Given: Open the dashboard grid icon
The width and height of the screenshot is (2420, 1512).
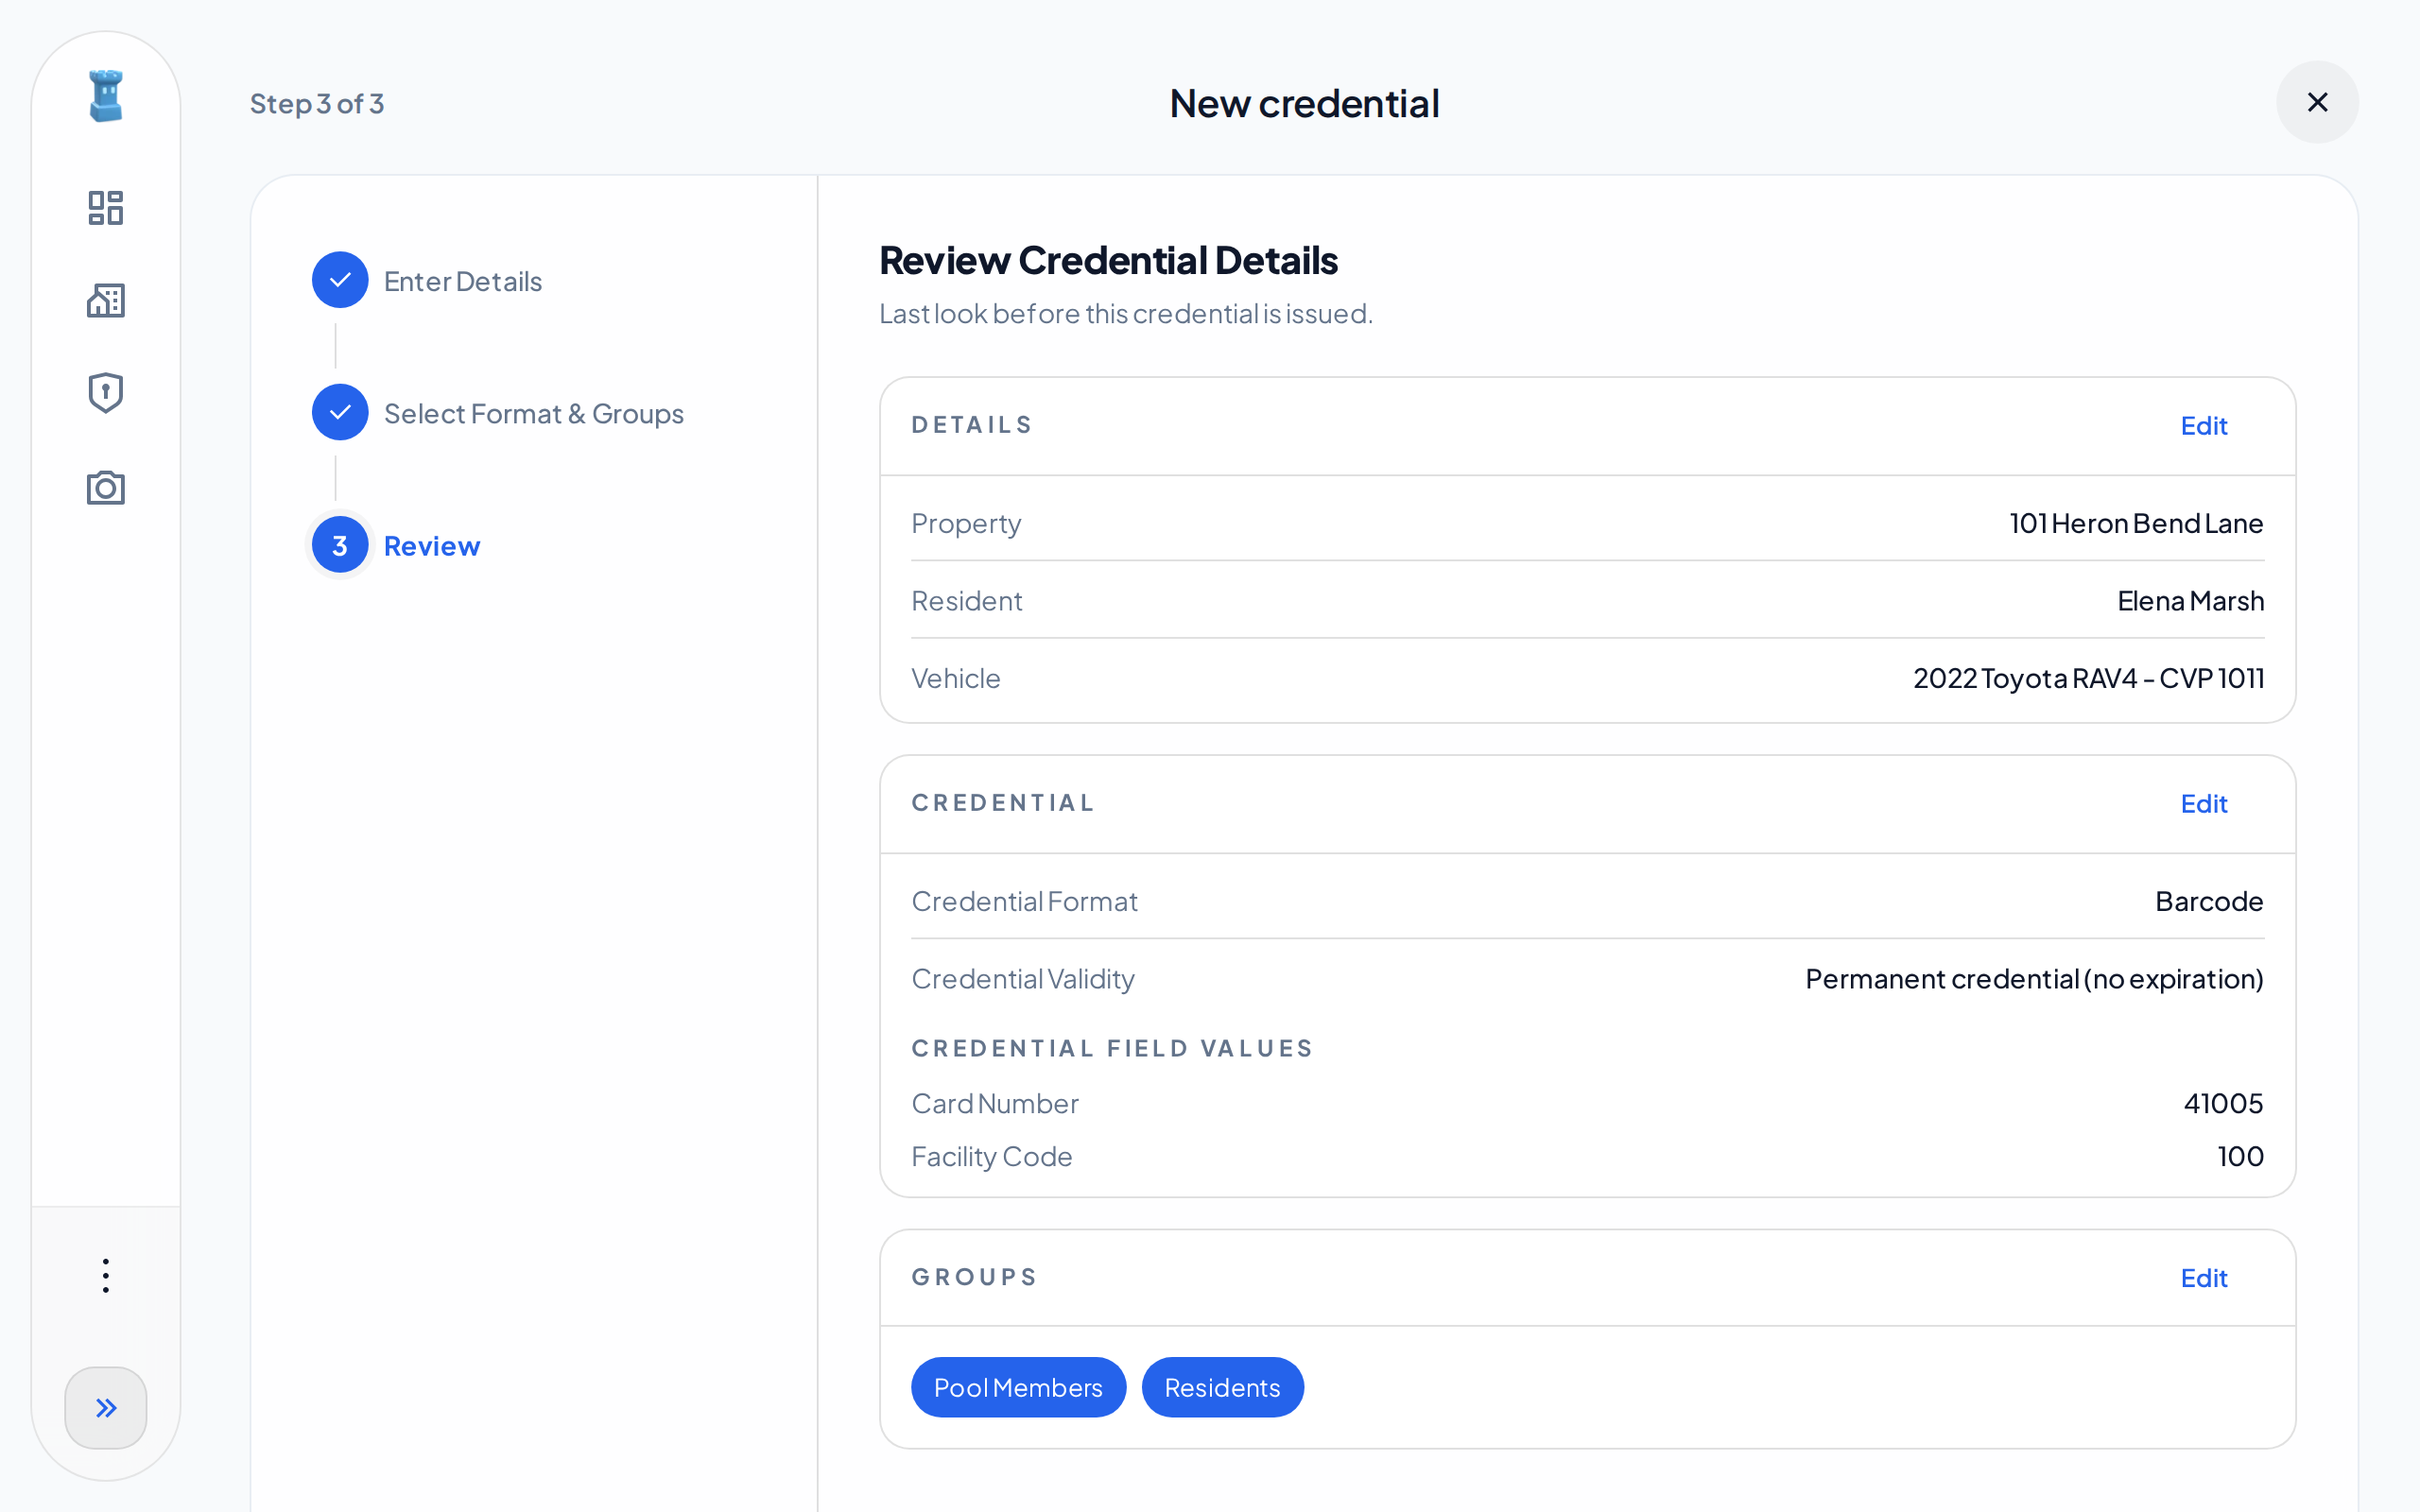Looking at the screenshot, I should [x=106, y=208].
